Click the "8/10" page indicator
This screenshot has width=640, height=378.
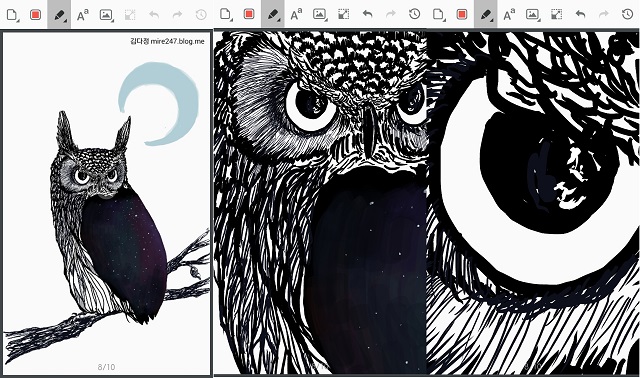(x=107, y=367)
